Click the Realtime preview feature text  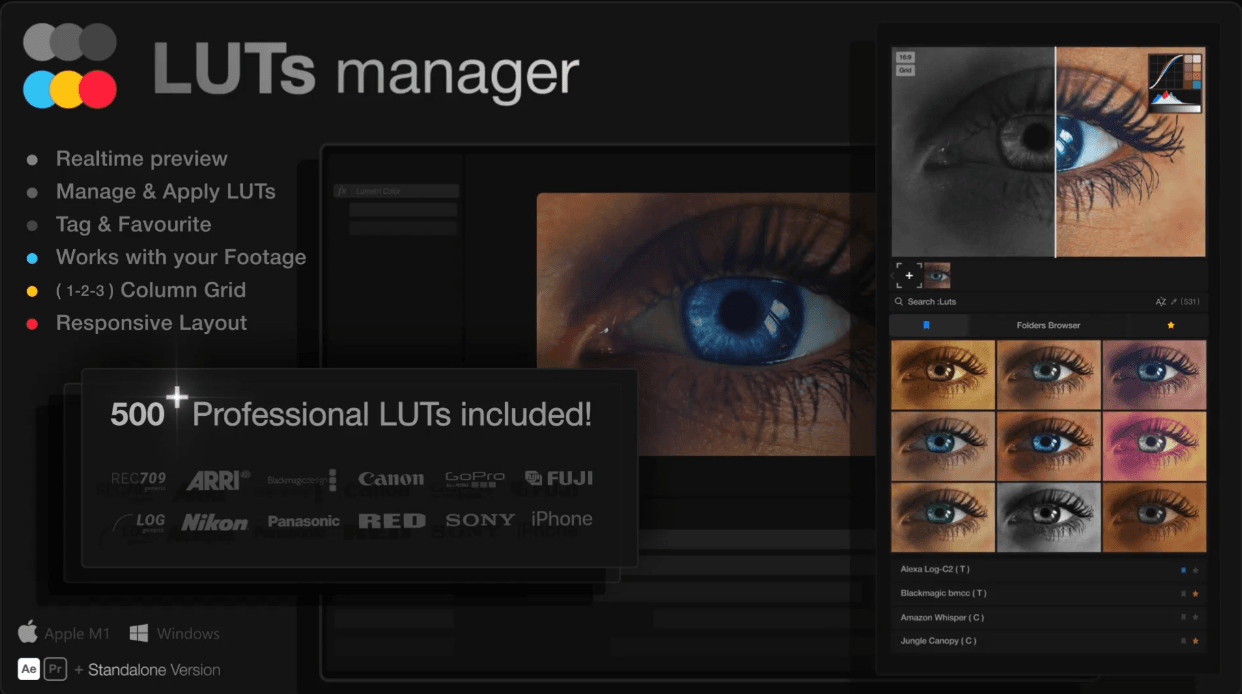(142, 159)
